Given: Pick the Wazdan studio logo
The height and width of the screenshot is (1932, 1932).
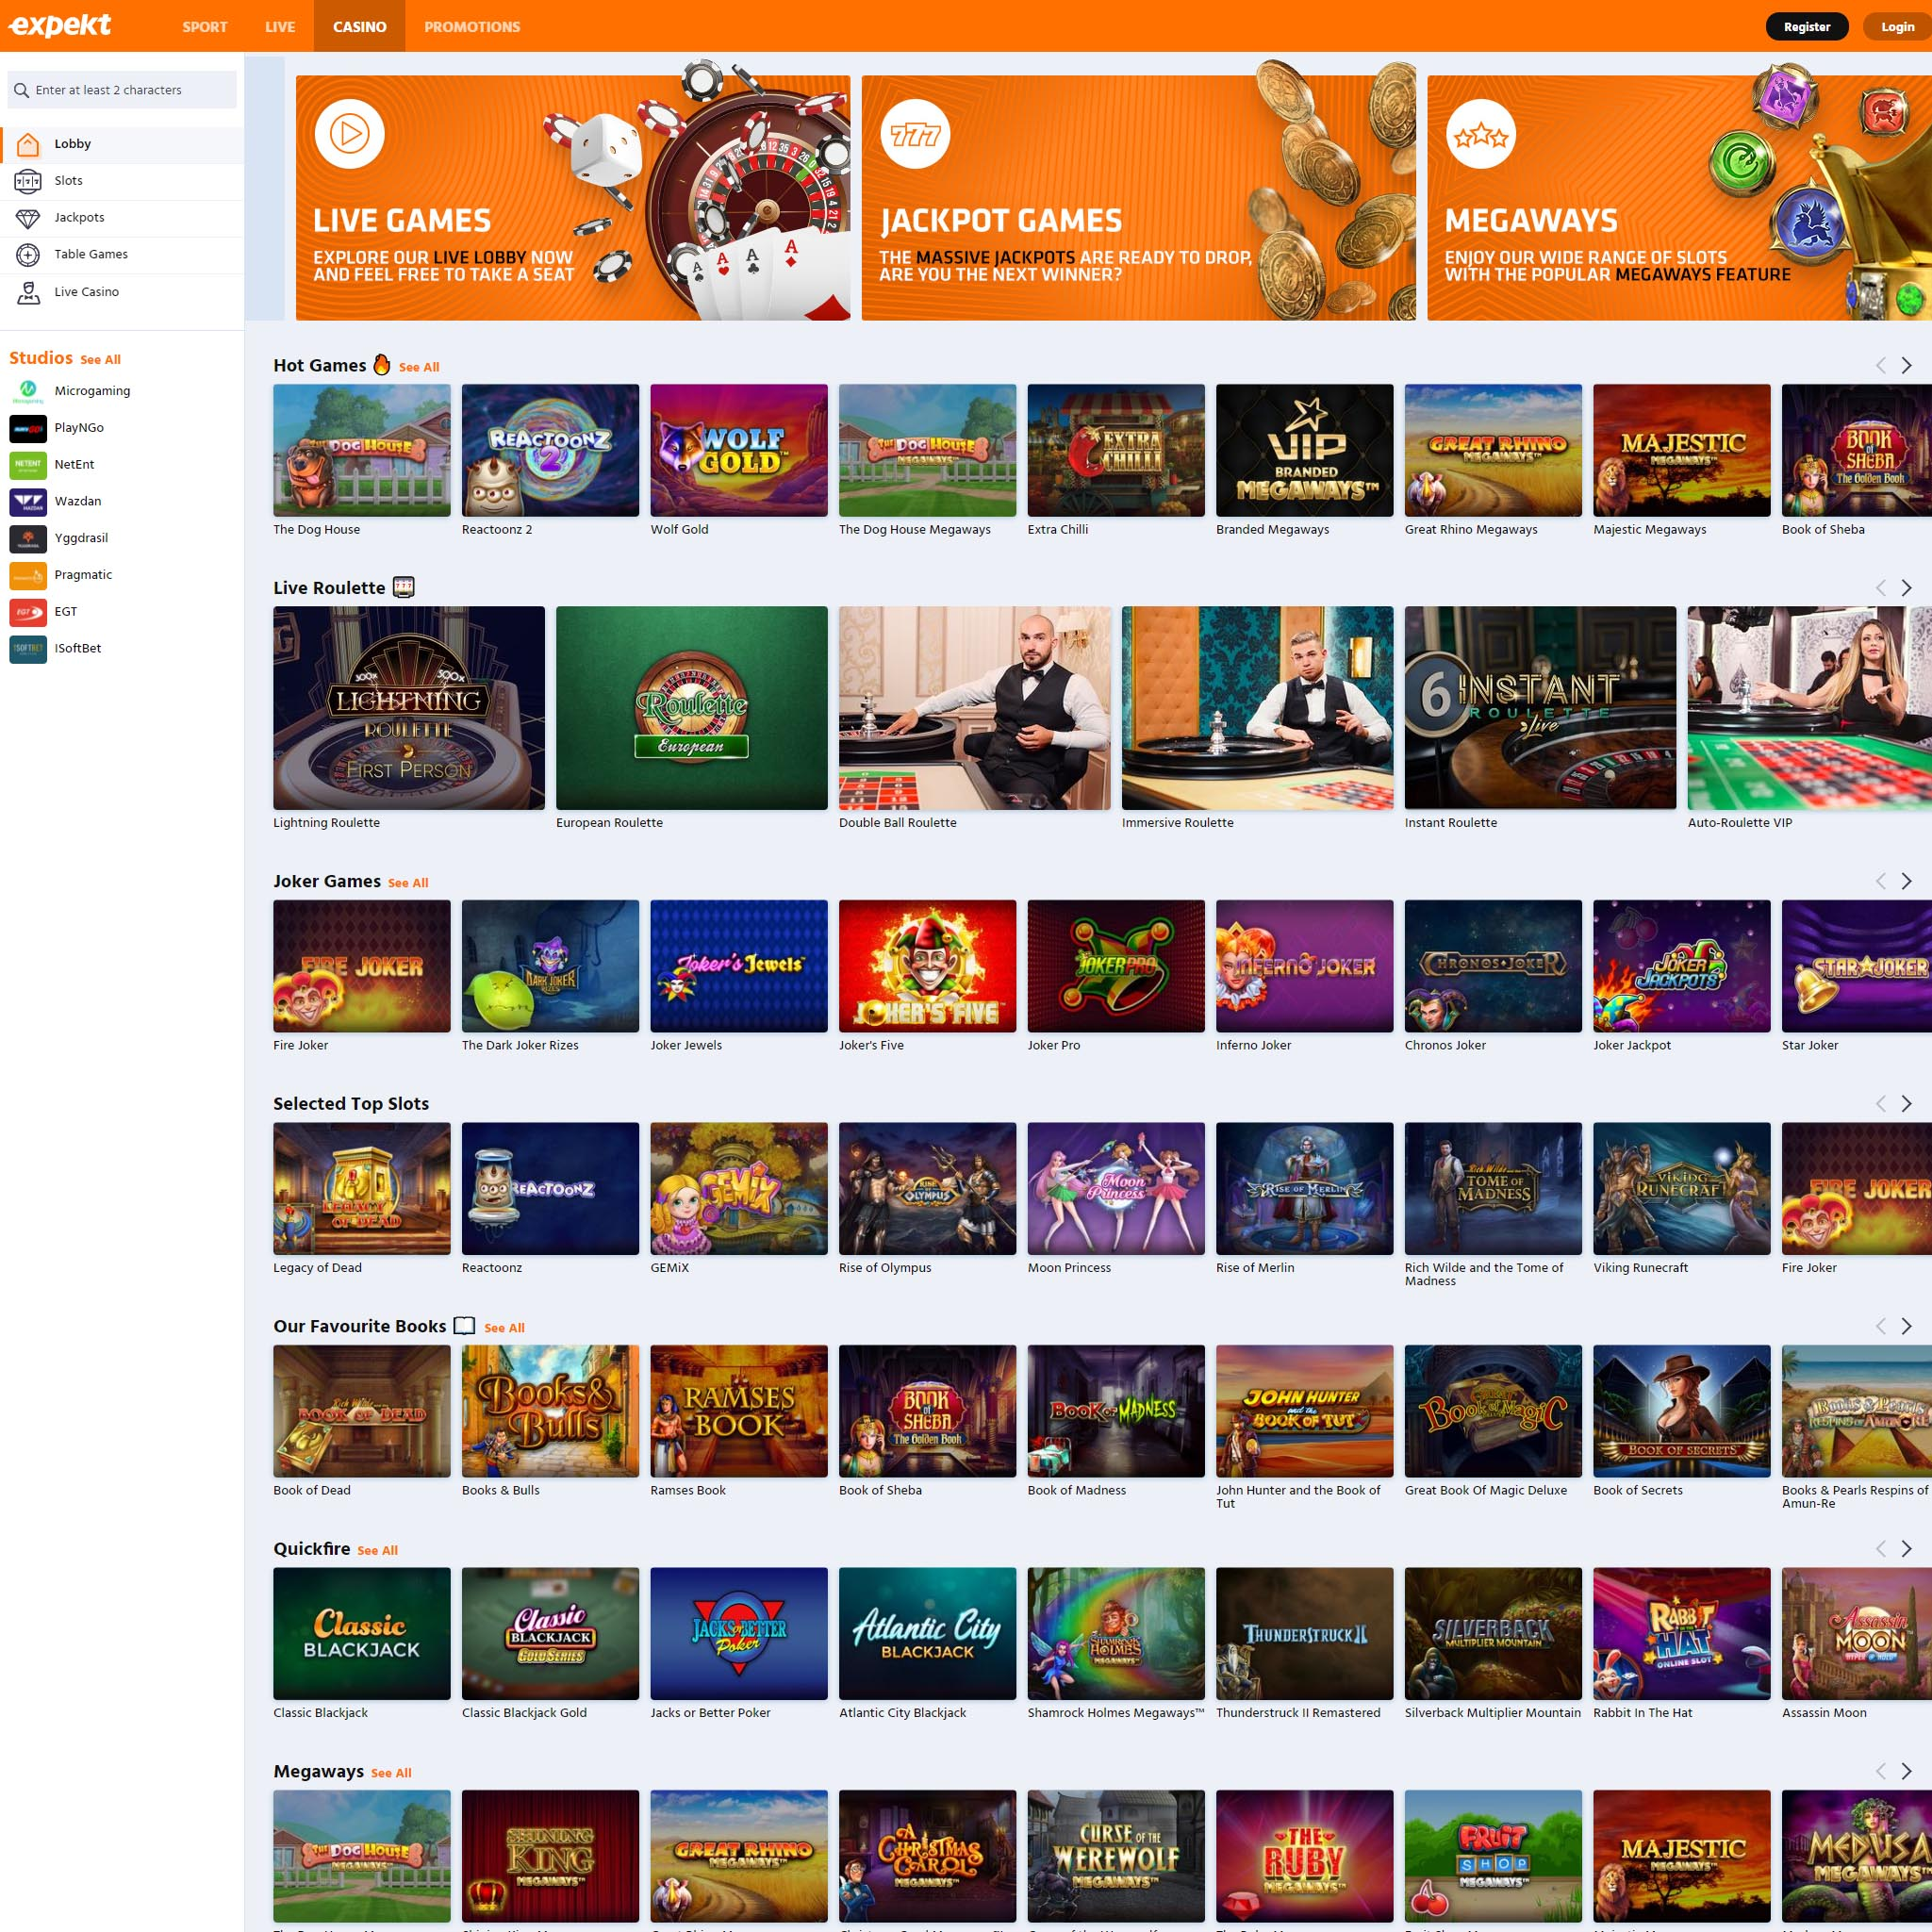Looking at the screenshot, I should tap(28, 501).
